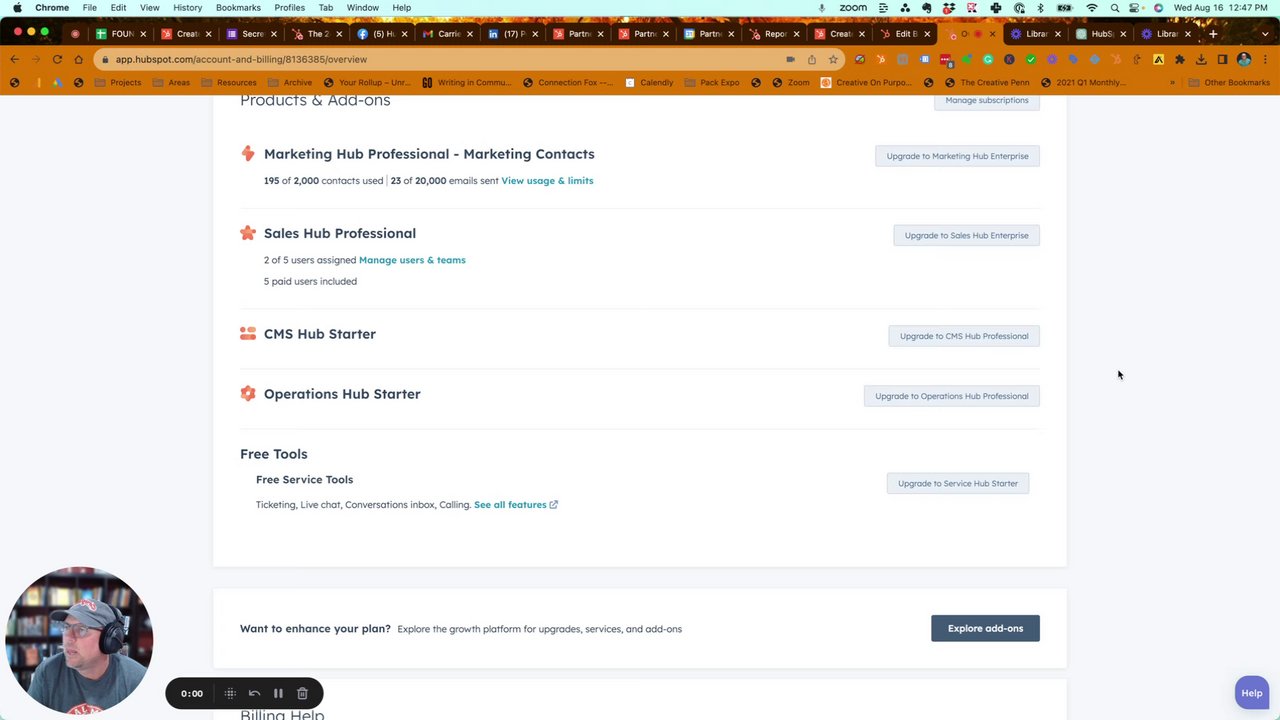Click the menu bar date and time

pyautogui.click(x=1222, y=7)
